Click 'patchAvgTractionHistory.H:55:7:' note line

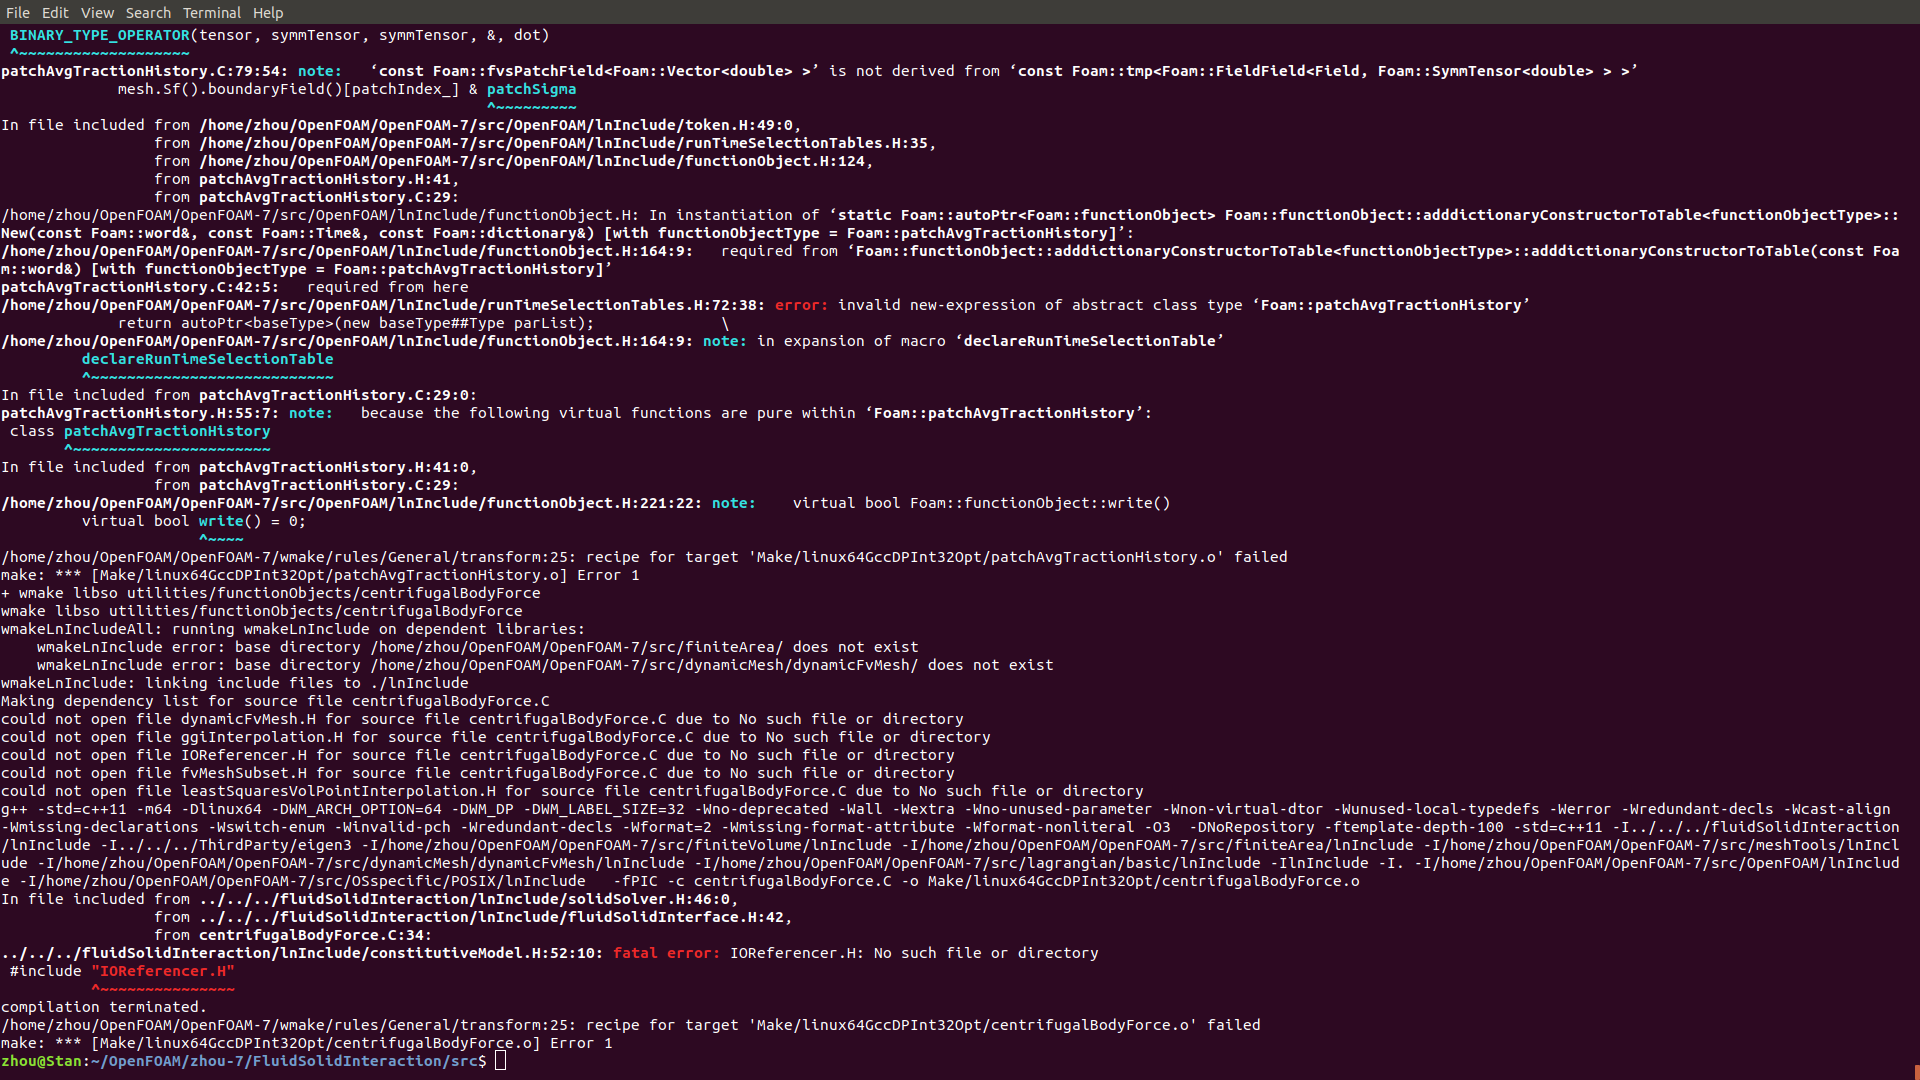coord(576,413)
